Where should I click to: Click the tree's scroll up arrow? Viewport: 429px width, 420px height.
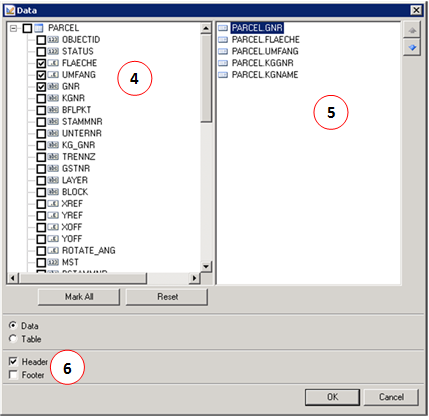(206, 28)
